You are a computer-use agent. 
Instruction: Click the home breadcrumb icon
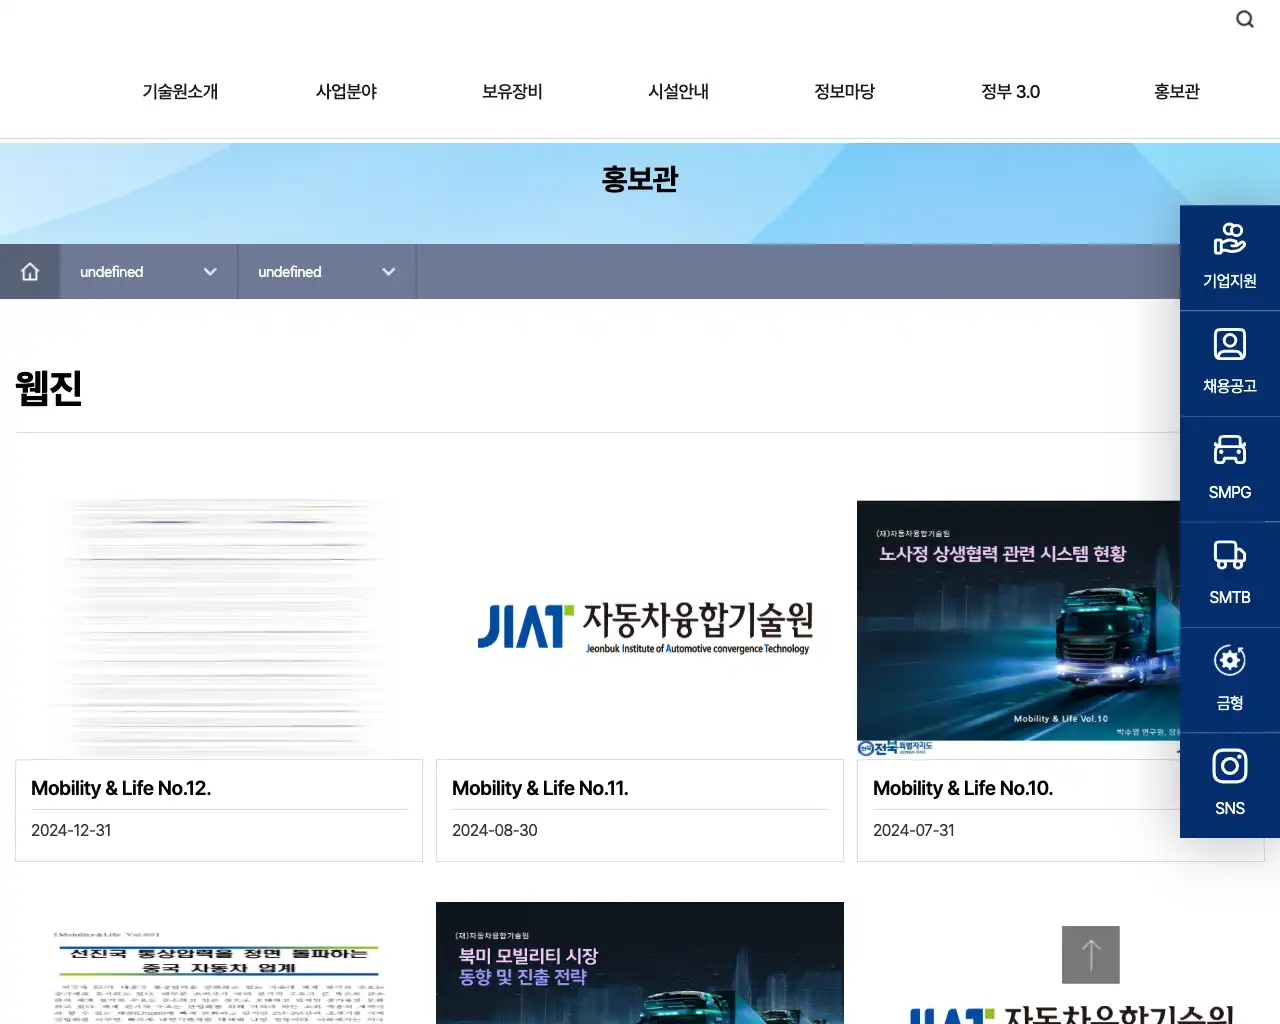[30, 271]
